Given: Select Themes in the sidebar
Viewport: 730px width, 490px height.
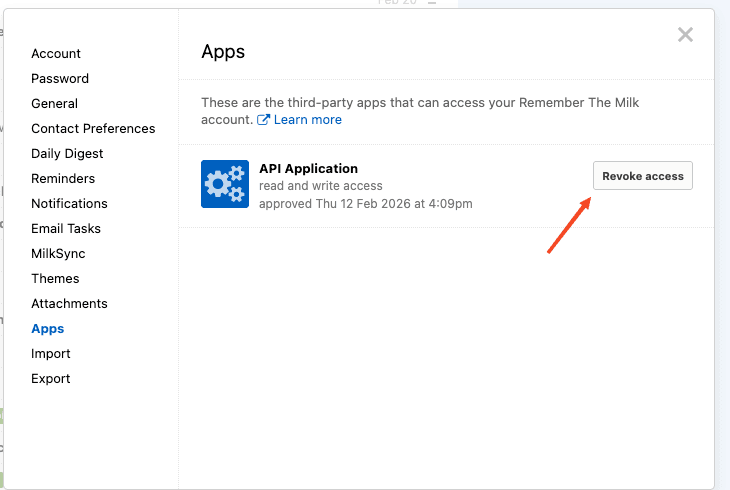Looking at the screenshot, I should click(55, 279).
